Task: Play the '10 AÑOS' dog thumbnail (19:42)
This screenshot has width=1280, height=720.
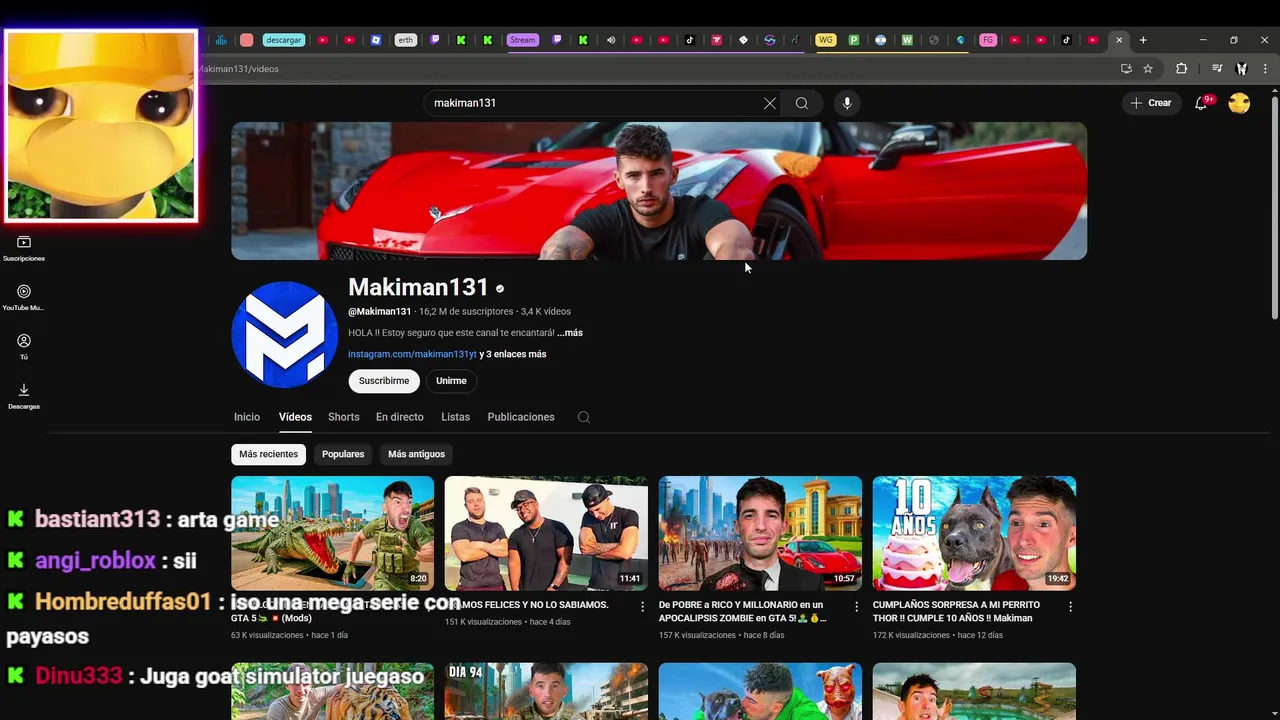Action: 974,533
